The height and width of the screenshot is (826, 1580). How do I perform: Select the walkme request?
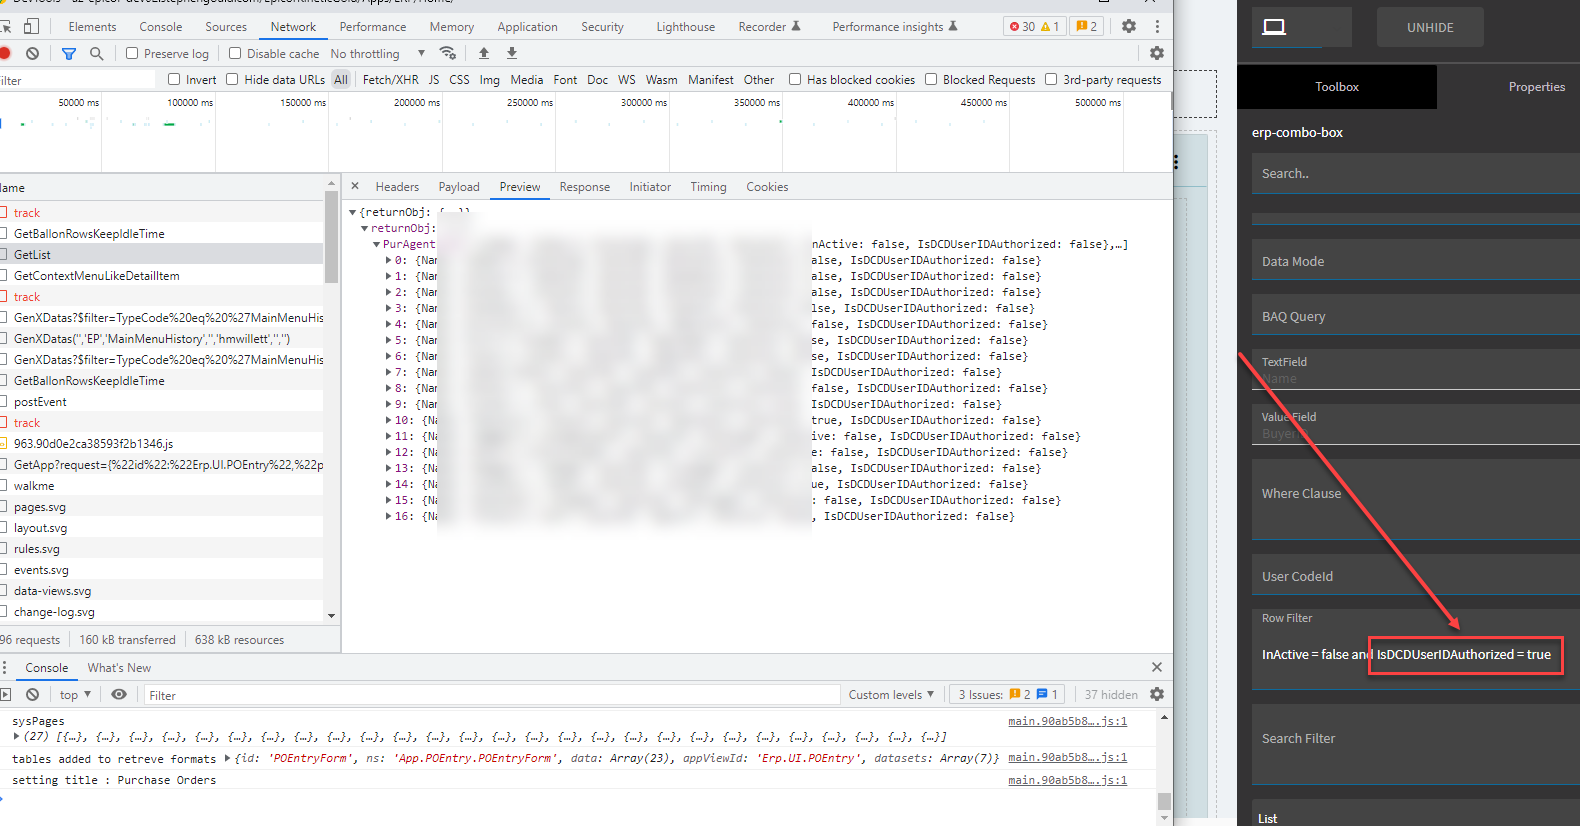click(x=162, y=485)
